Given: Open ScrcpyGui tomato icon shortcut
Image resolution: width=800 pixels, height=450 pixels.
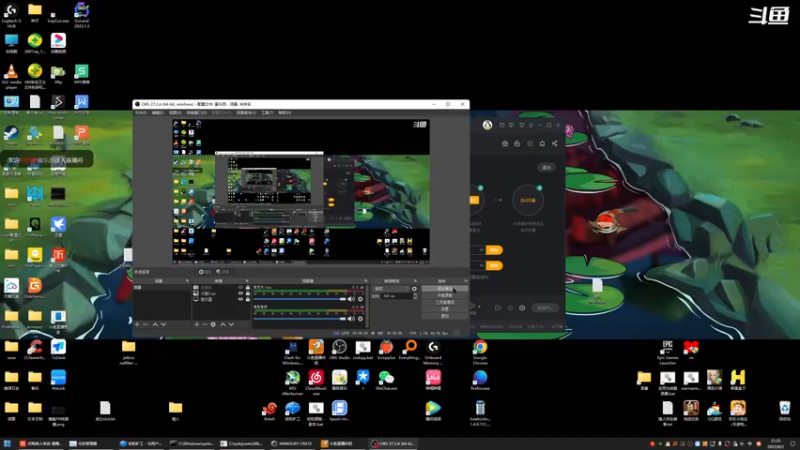Looking at the screenshot, I should pos(386,351).
